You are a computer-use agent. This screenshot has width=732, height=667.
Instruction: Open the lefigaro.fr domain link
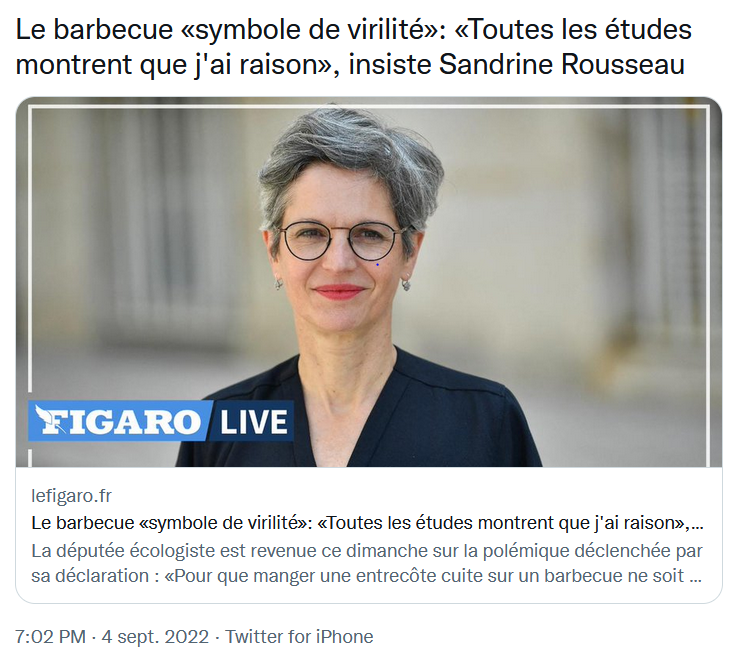(x=71, y=496)
